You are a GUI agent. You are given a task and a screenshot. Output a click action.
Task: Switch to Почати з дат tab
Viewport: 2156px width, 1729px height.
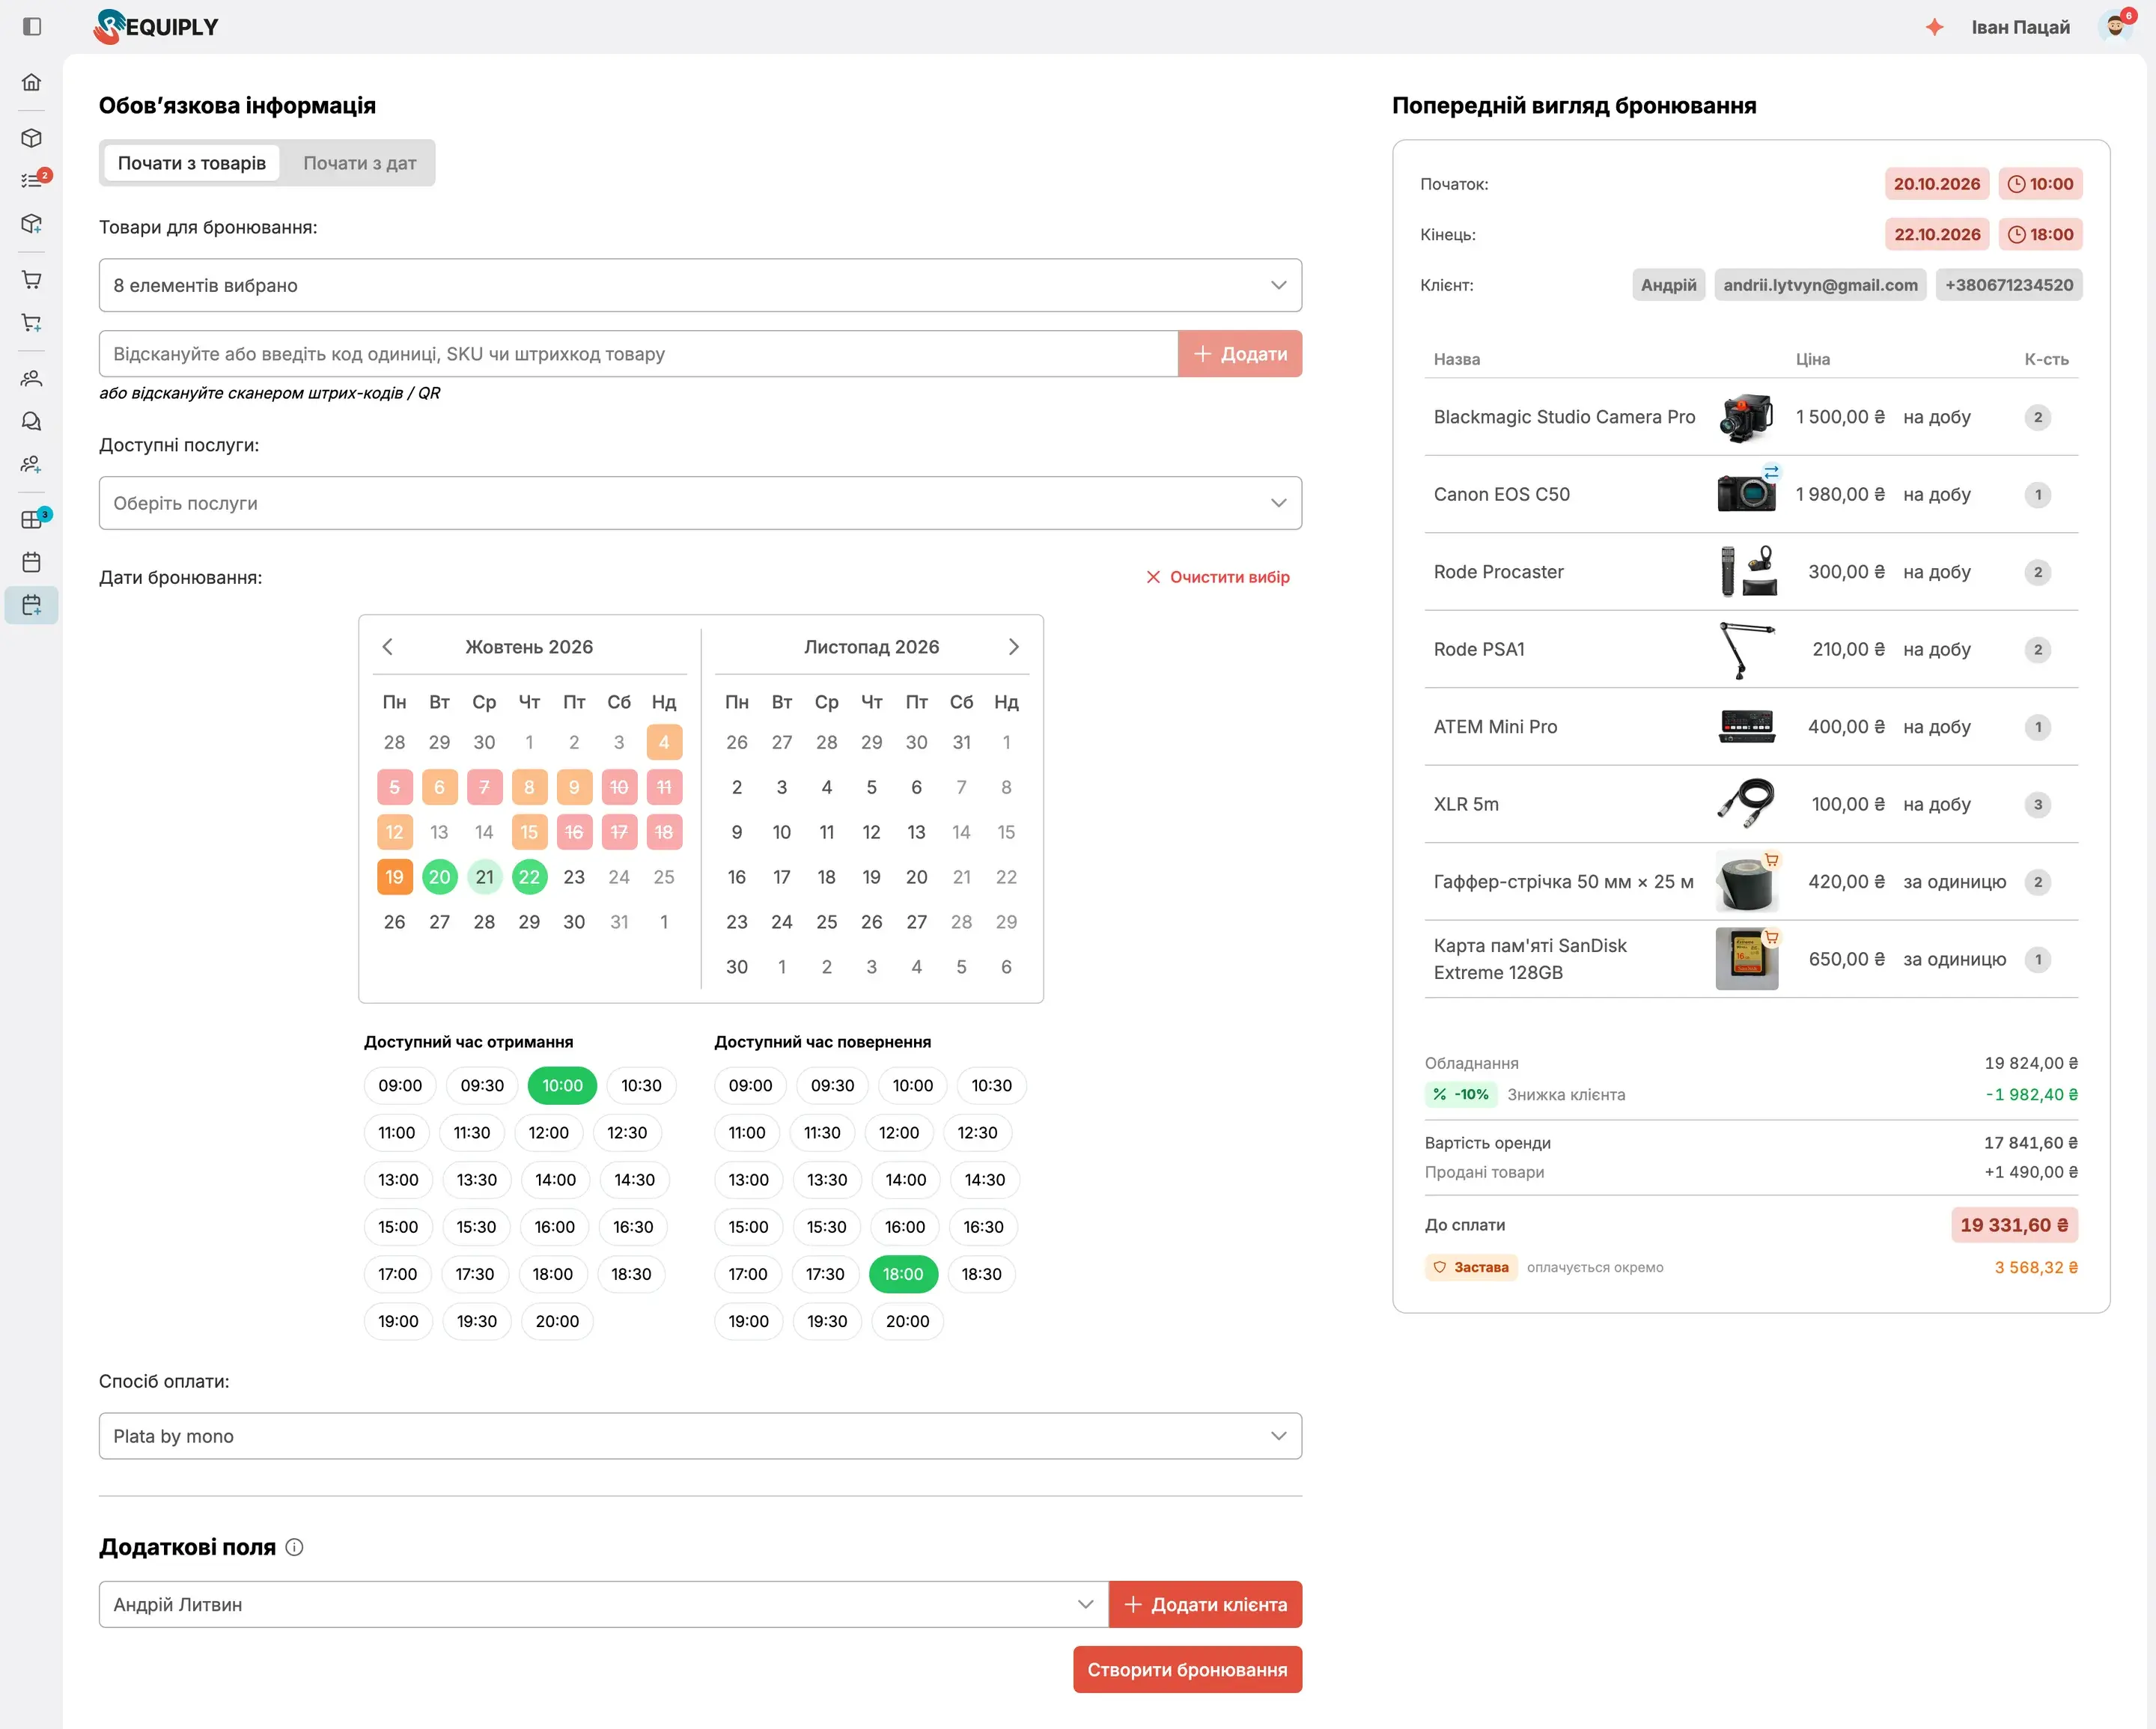(359, 163)
